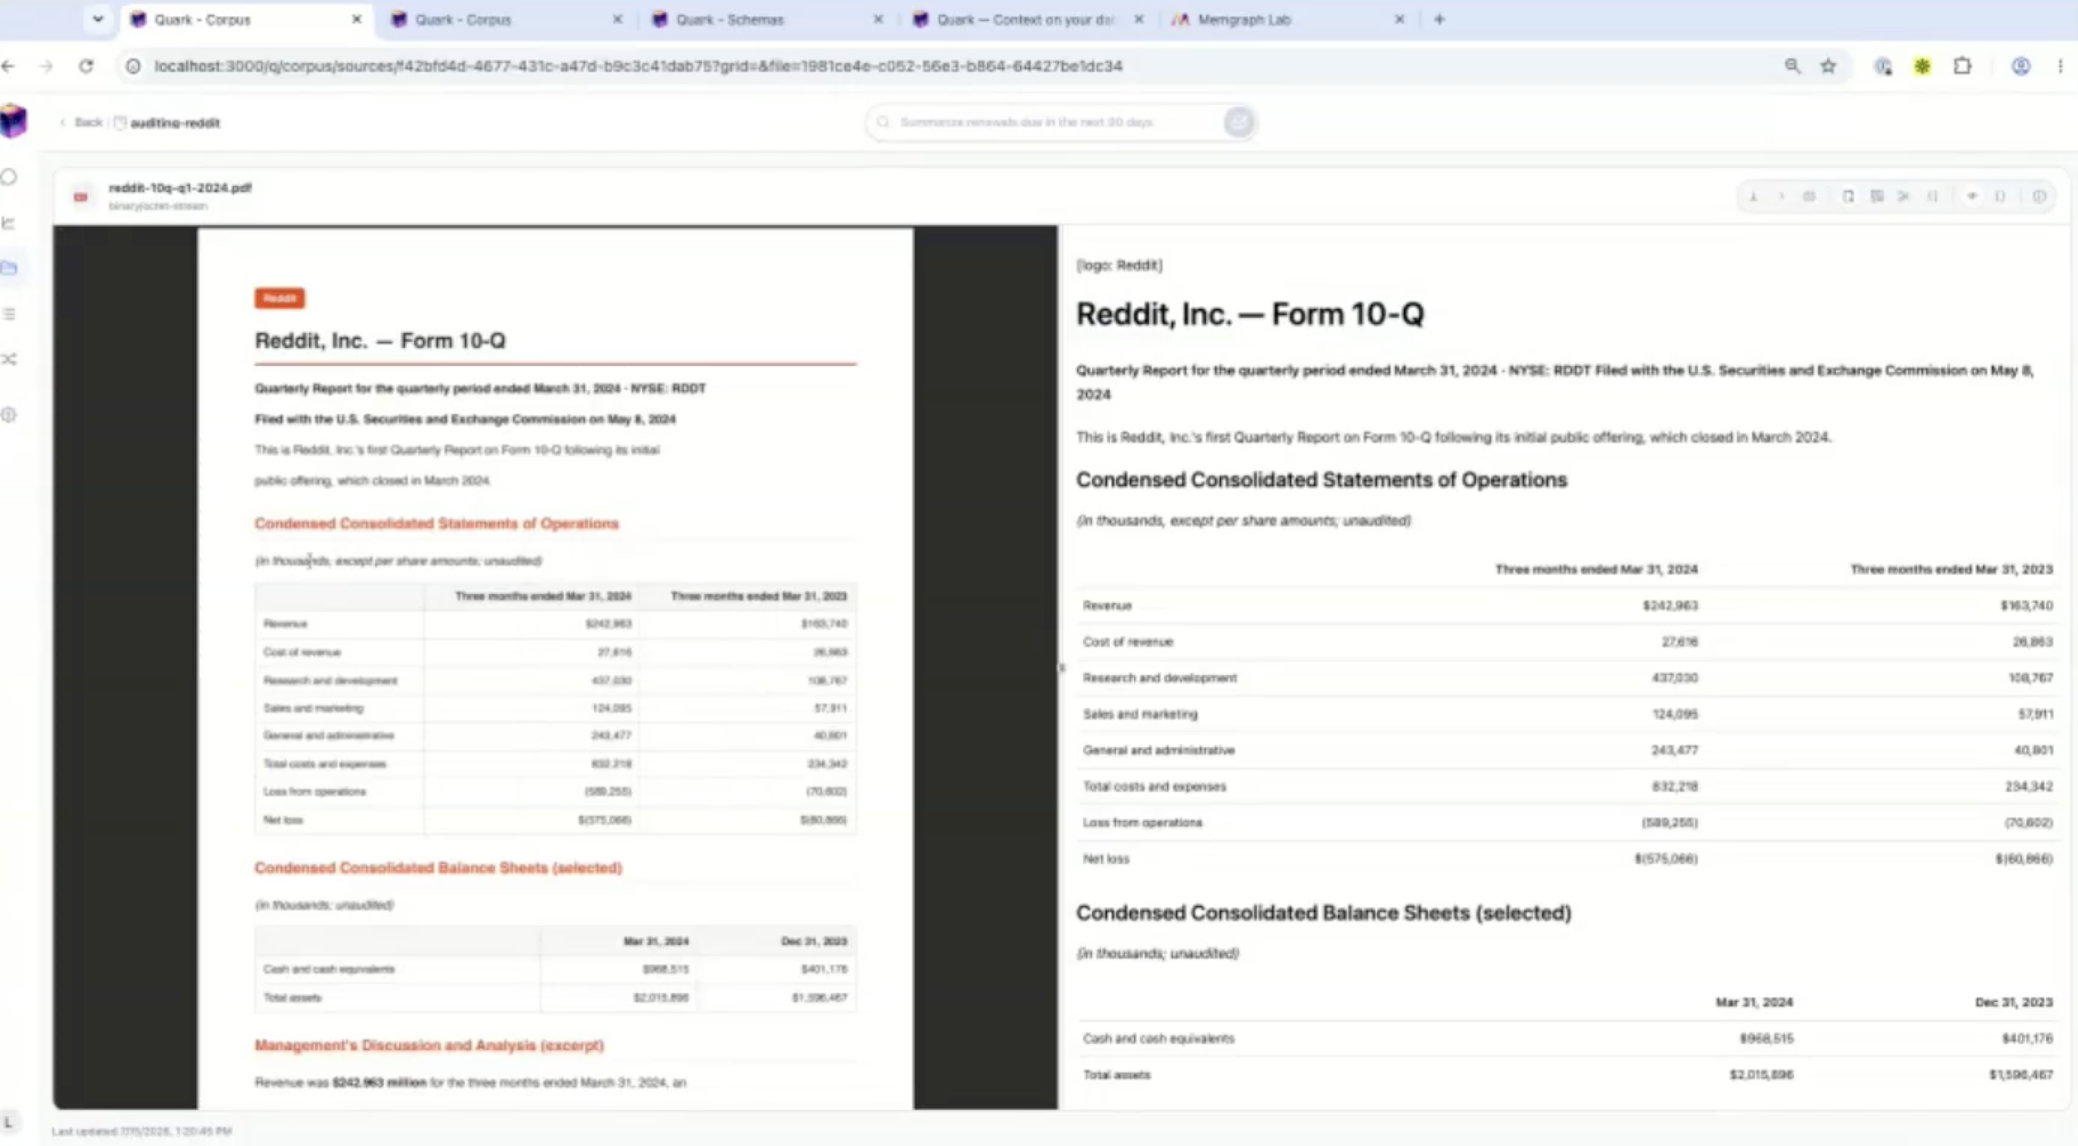Click PDF heading "Management's Discussion and Analysis (excerpt)"
This screenshot has width=2078, height=1146.
pyautogui.click(x=429, y=1045)
